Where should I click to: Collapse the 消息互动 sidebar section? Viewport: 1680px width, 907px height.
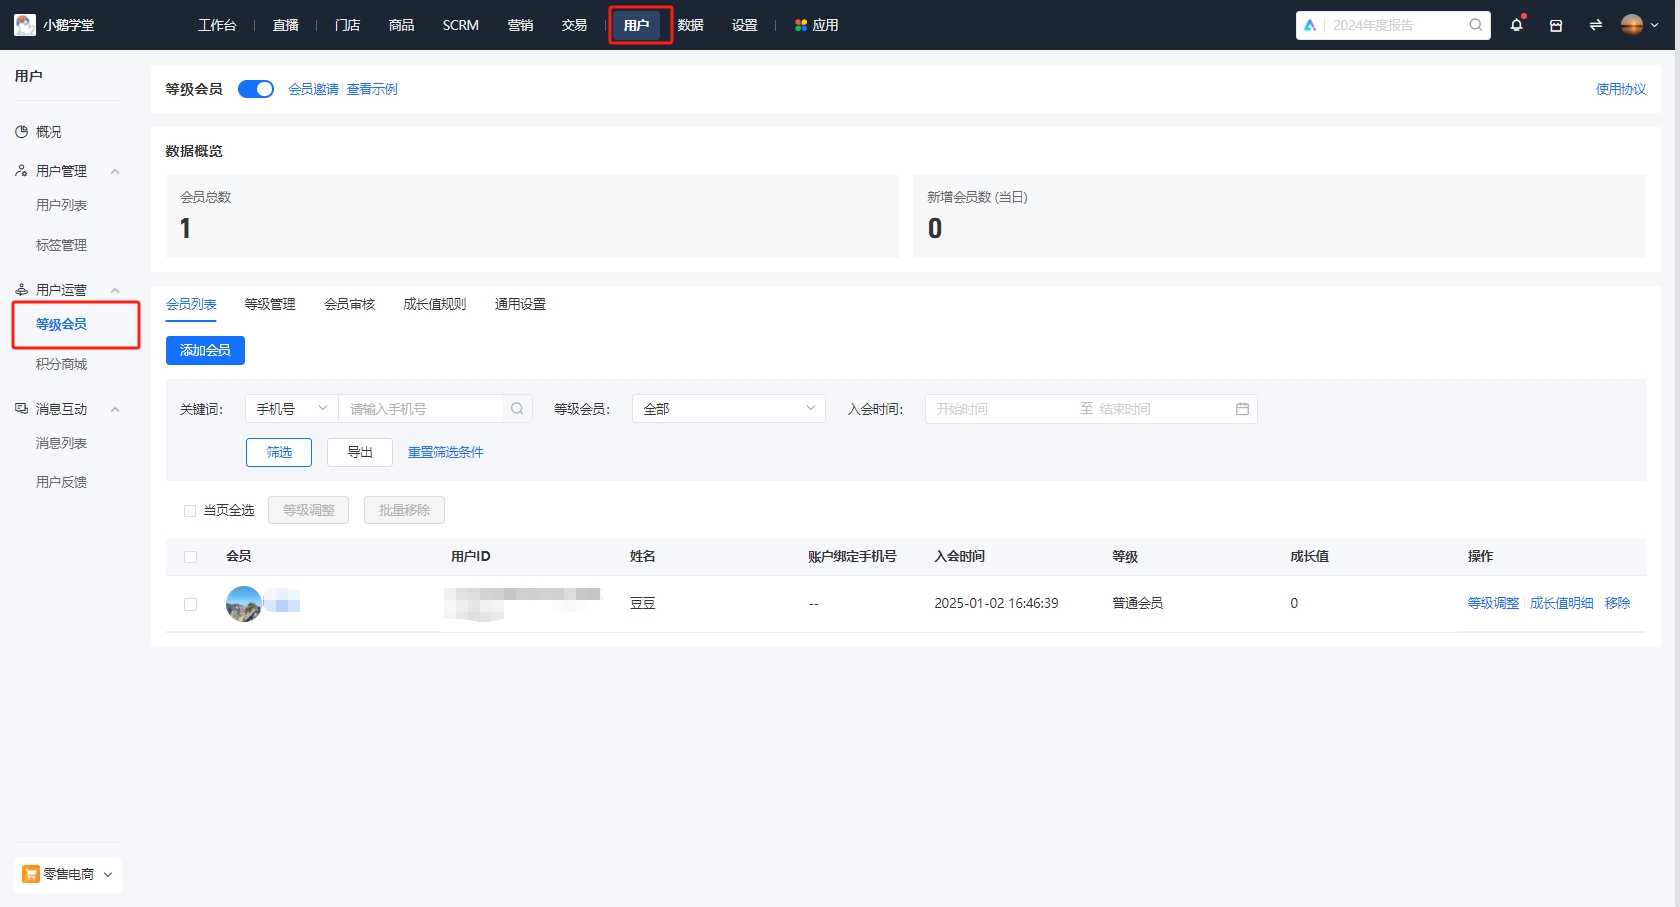[114, 408]
